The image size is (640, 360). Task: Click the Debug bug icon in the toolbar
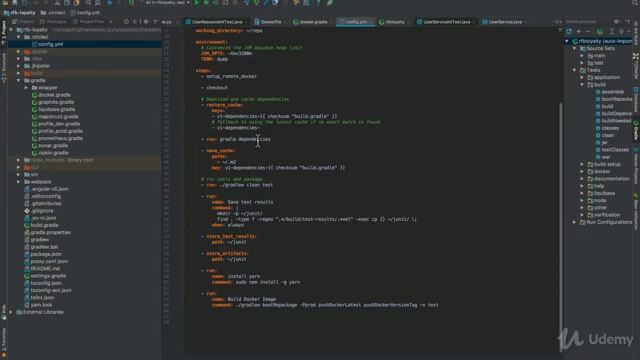coord(206,3)
